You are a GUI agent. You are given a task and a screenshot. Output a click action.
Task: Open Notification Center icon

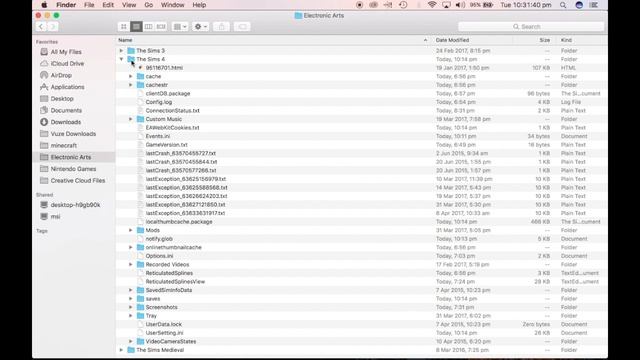[x=594, y=5]
